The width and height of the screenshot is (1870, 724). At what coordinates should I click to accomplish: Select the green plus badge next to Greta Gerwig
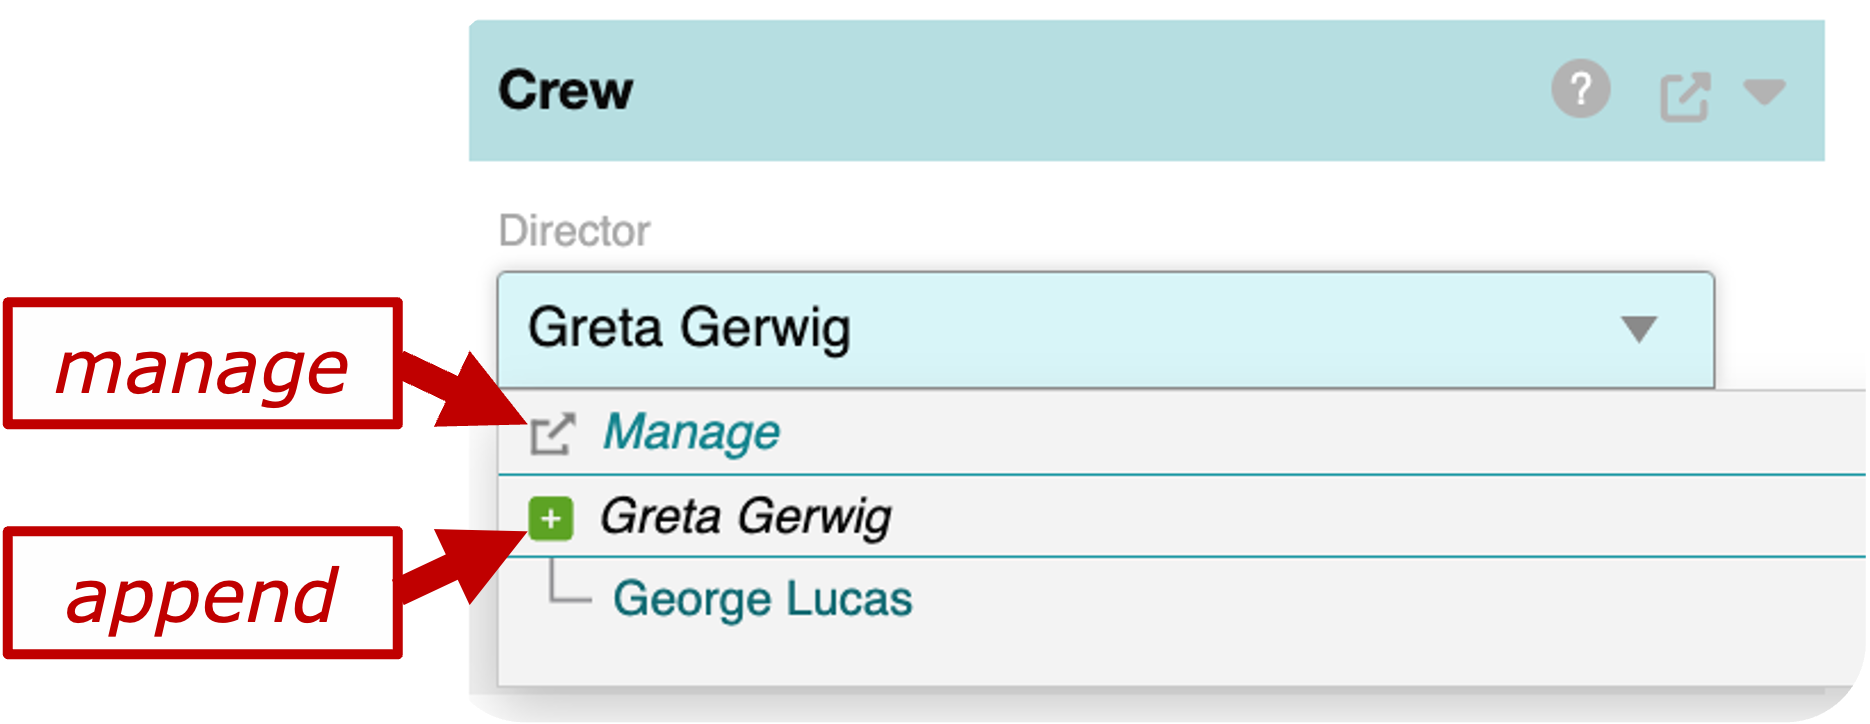[x=549, y=519]
